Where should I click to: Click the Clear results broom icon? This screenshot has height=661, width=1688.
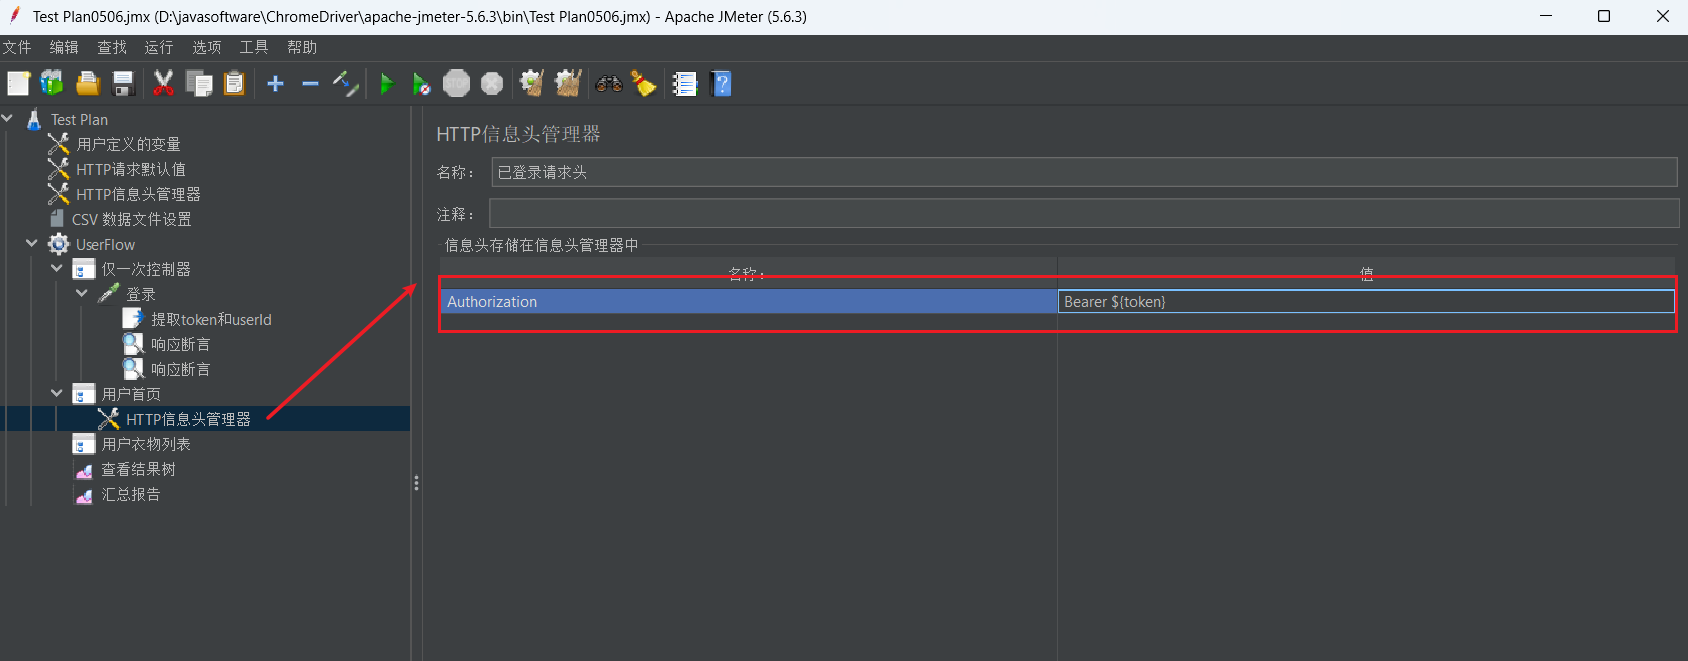532,84
